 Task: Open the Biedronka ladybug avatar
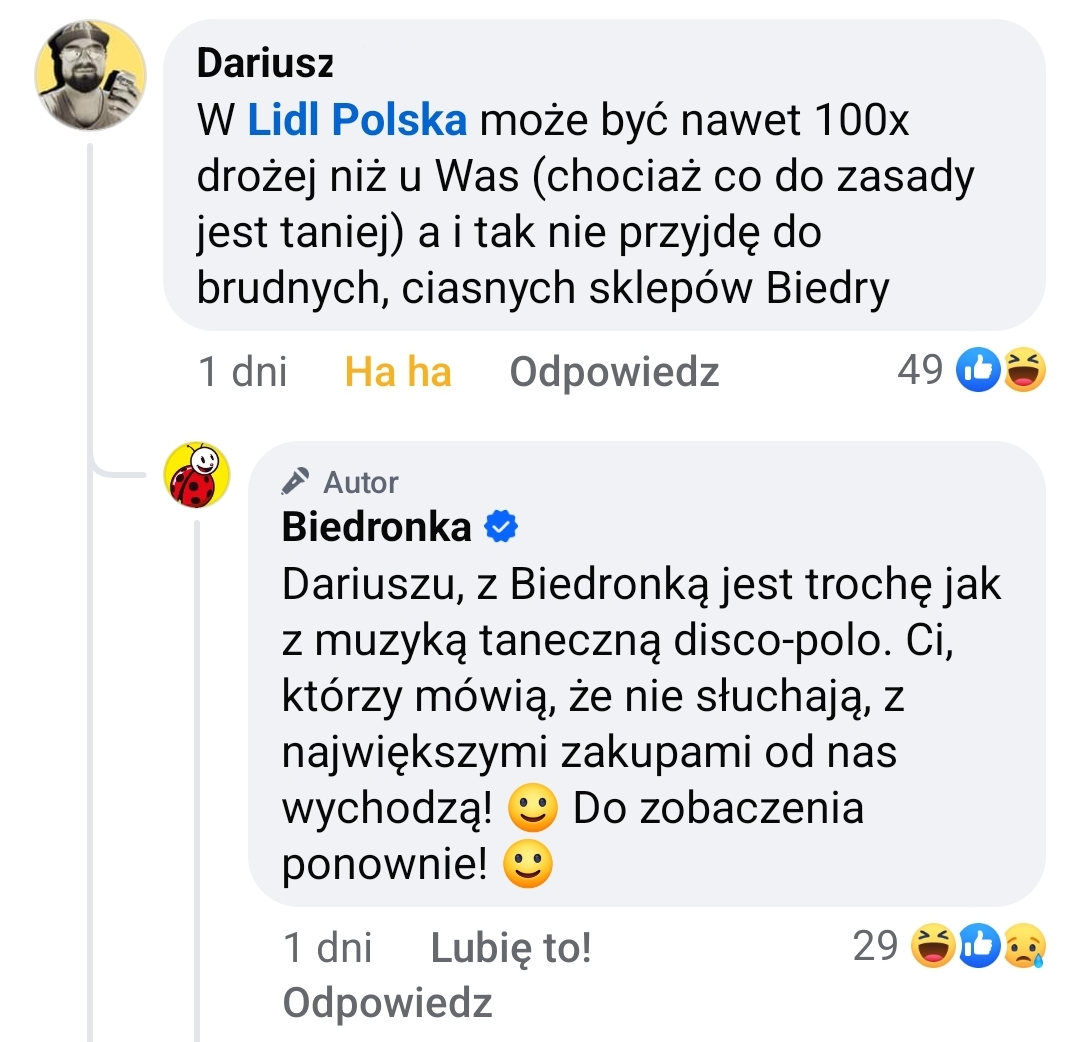point(196,475)
